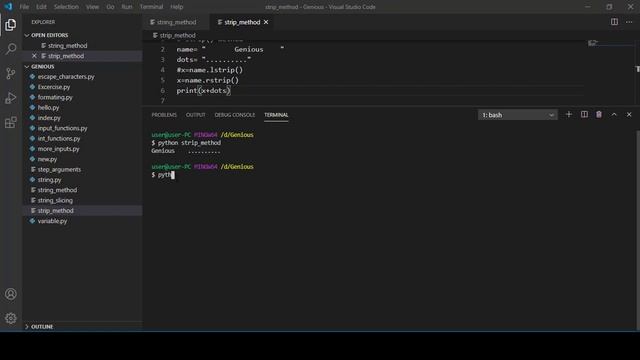
Task: Open the Search view in activity bar
Action: pyautogui.click(x=11, y=49)
